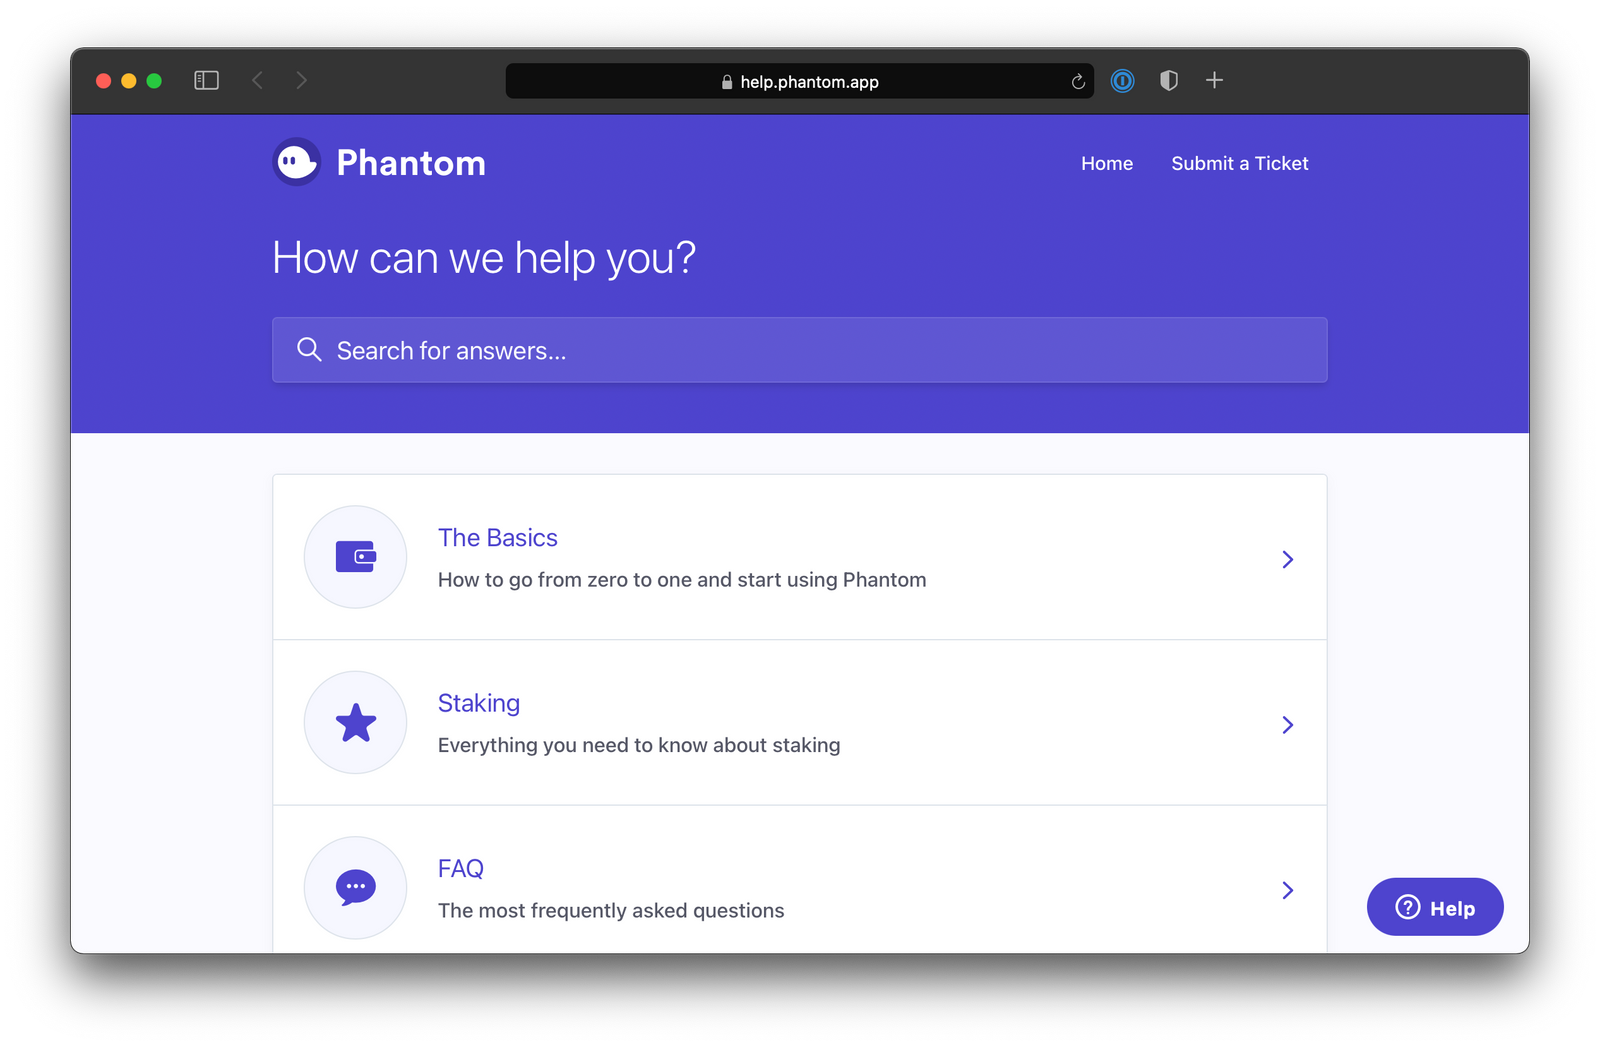This screenshot has height=1047, width=1600.
Task: Click the help.phantom.app address bar
Action: [x=798, y=82]
